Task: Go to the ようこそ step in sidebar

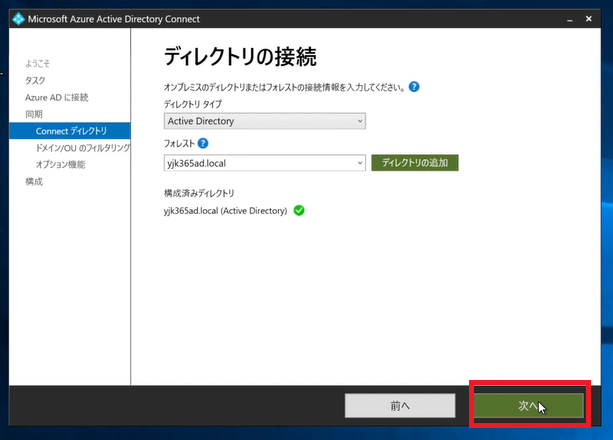Action: click(x=39, y=63)
